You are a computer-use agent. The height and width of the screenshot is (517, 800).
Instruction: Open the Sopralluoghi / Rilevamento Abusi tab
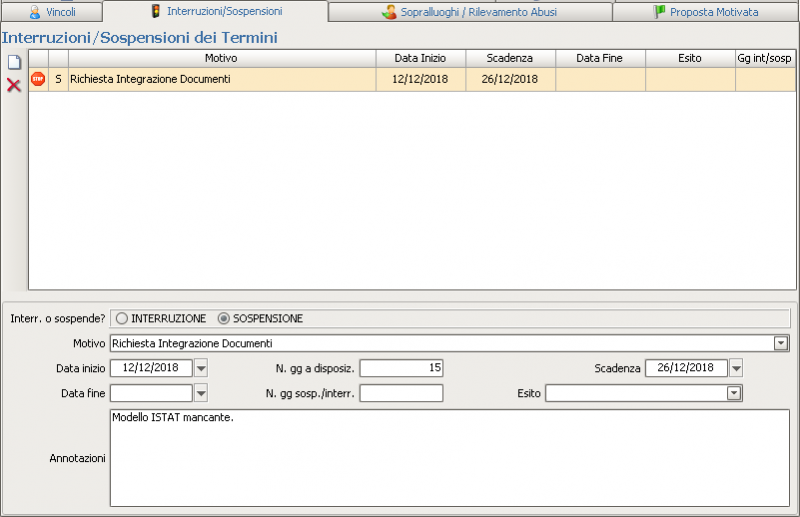point(470,12)
